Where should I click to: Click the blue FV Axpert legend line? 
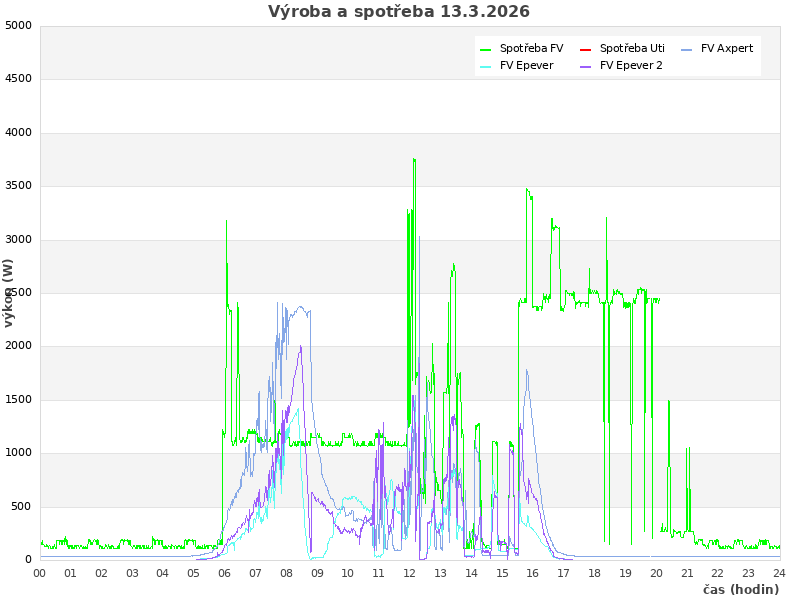coord(687,49)
